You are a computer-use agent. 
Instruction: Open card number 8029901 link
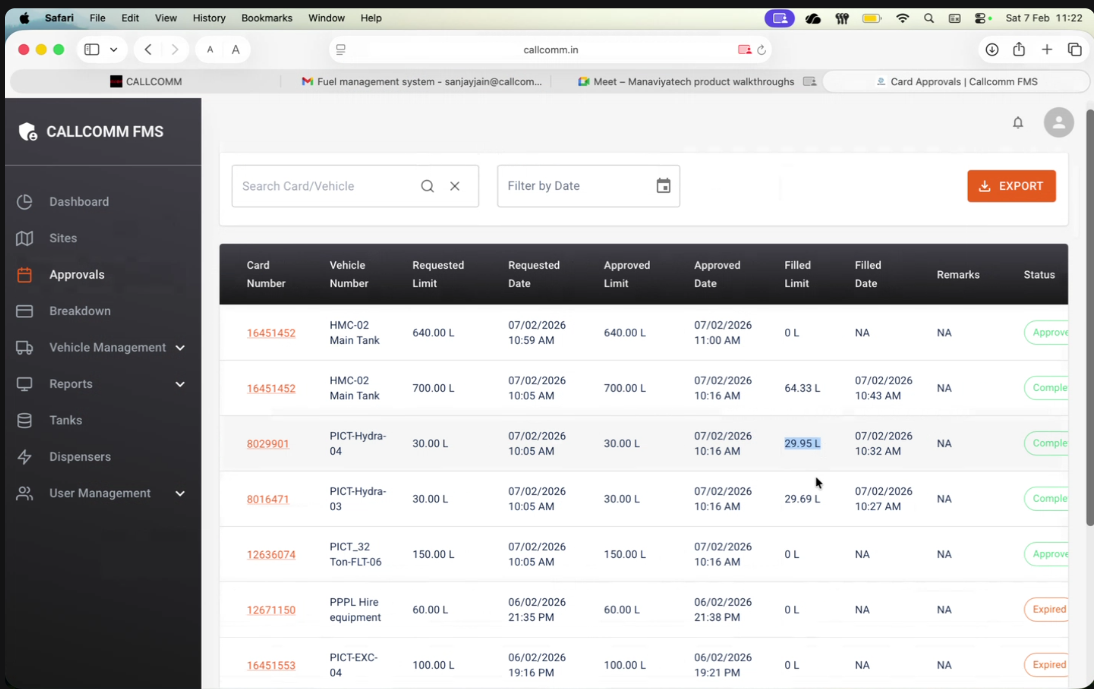coord(267,443)
